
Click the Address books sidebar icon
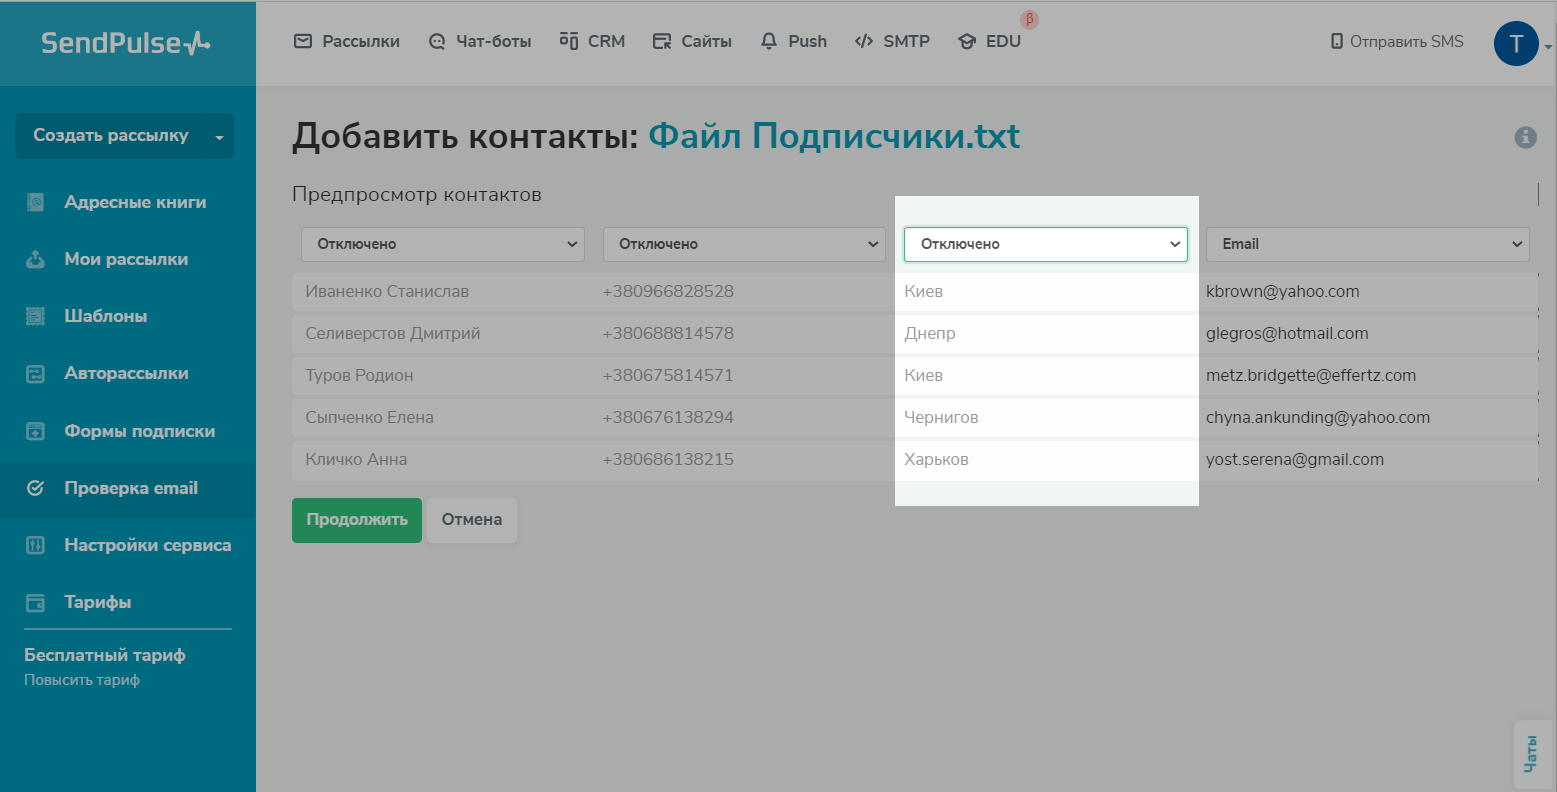35,202
